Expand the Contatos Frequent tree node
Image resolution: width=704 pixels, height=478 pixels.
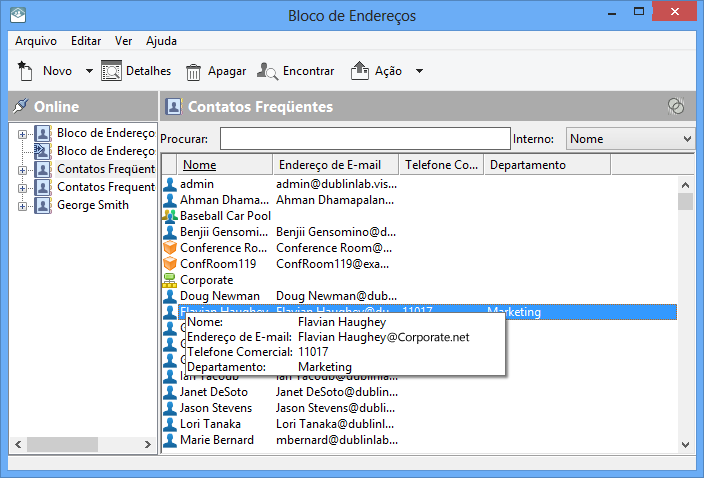tap(22, 188)
